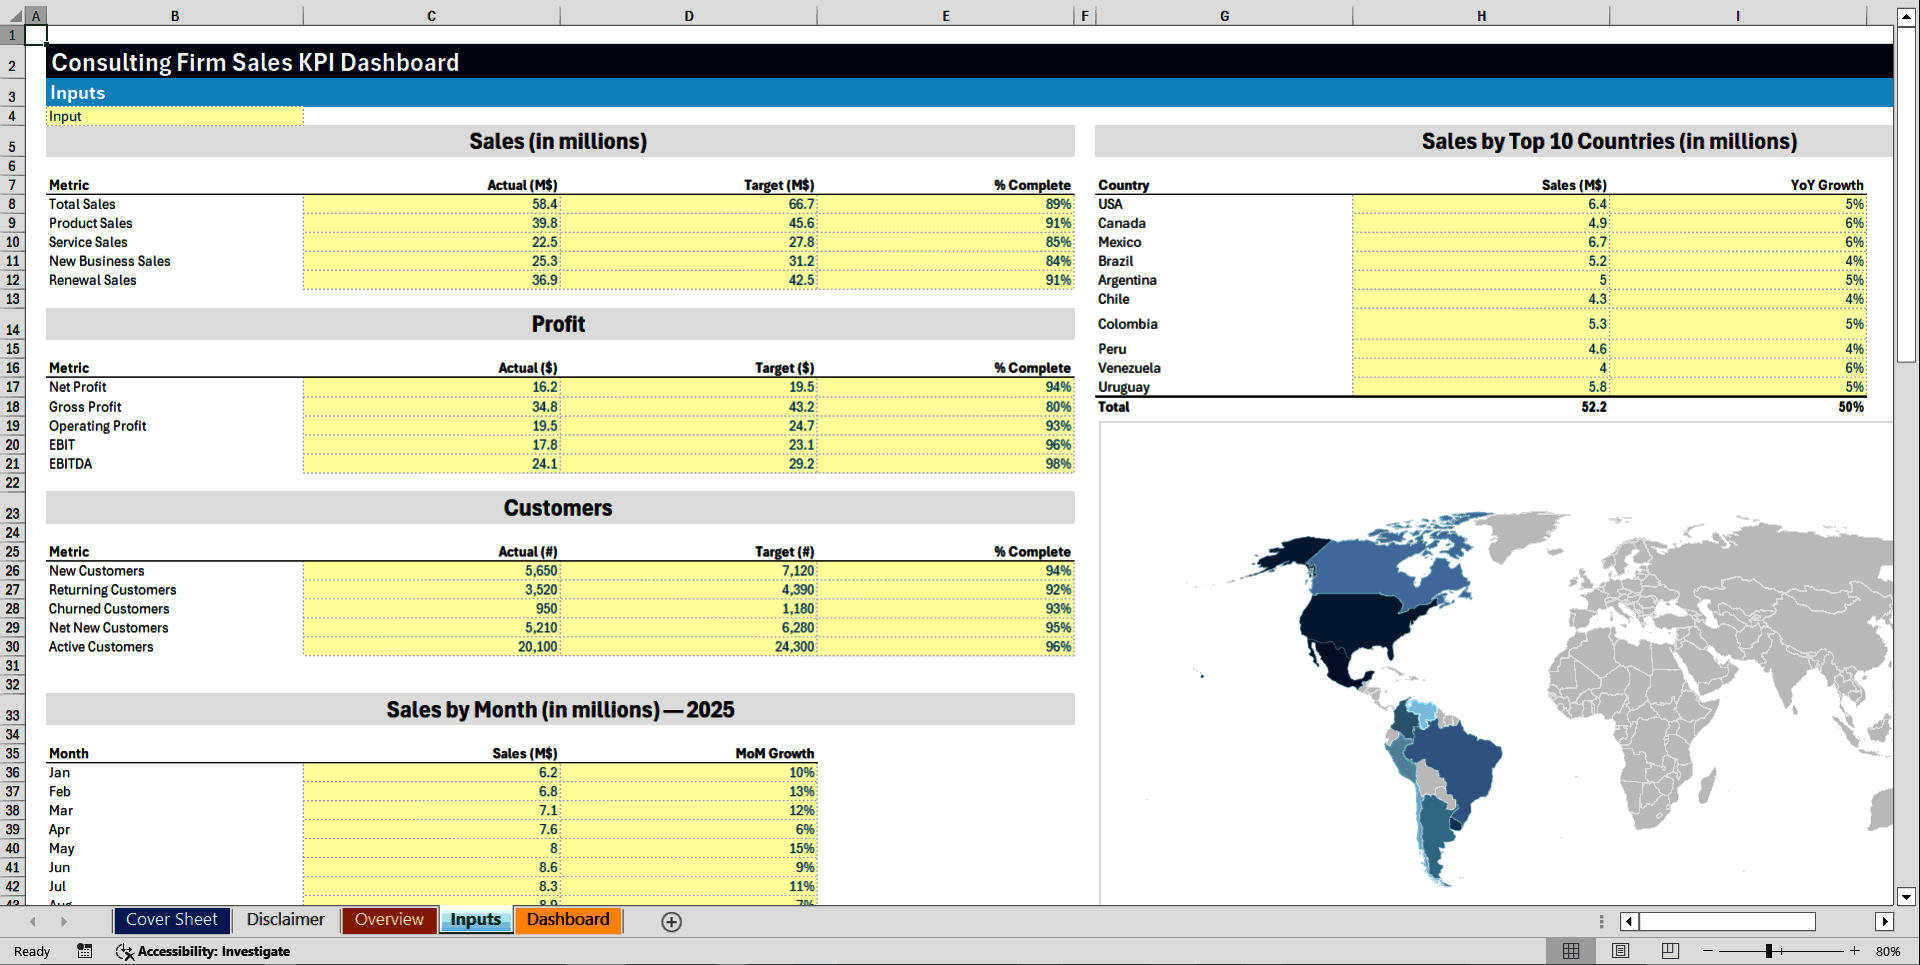Select the Inputs sheet tab
The height and width of the screenshot is (965, 1920).
[475, 920]
